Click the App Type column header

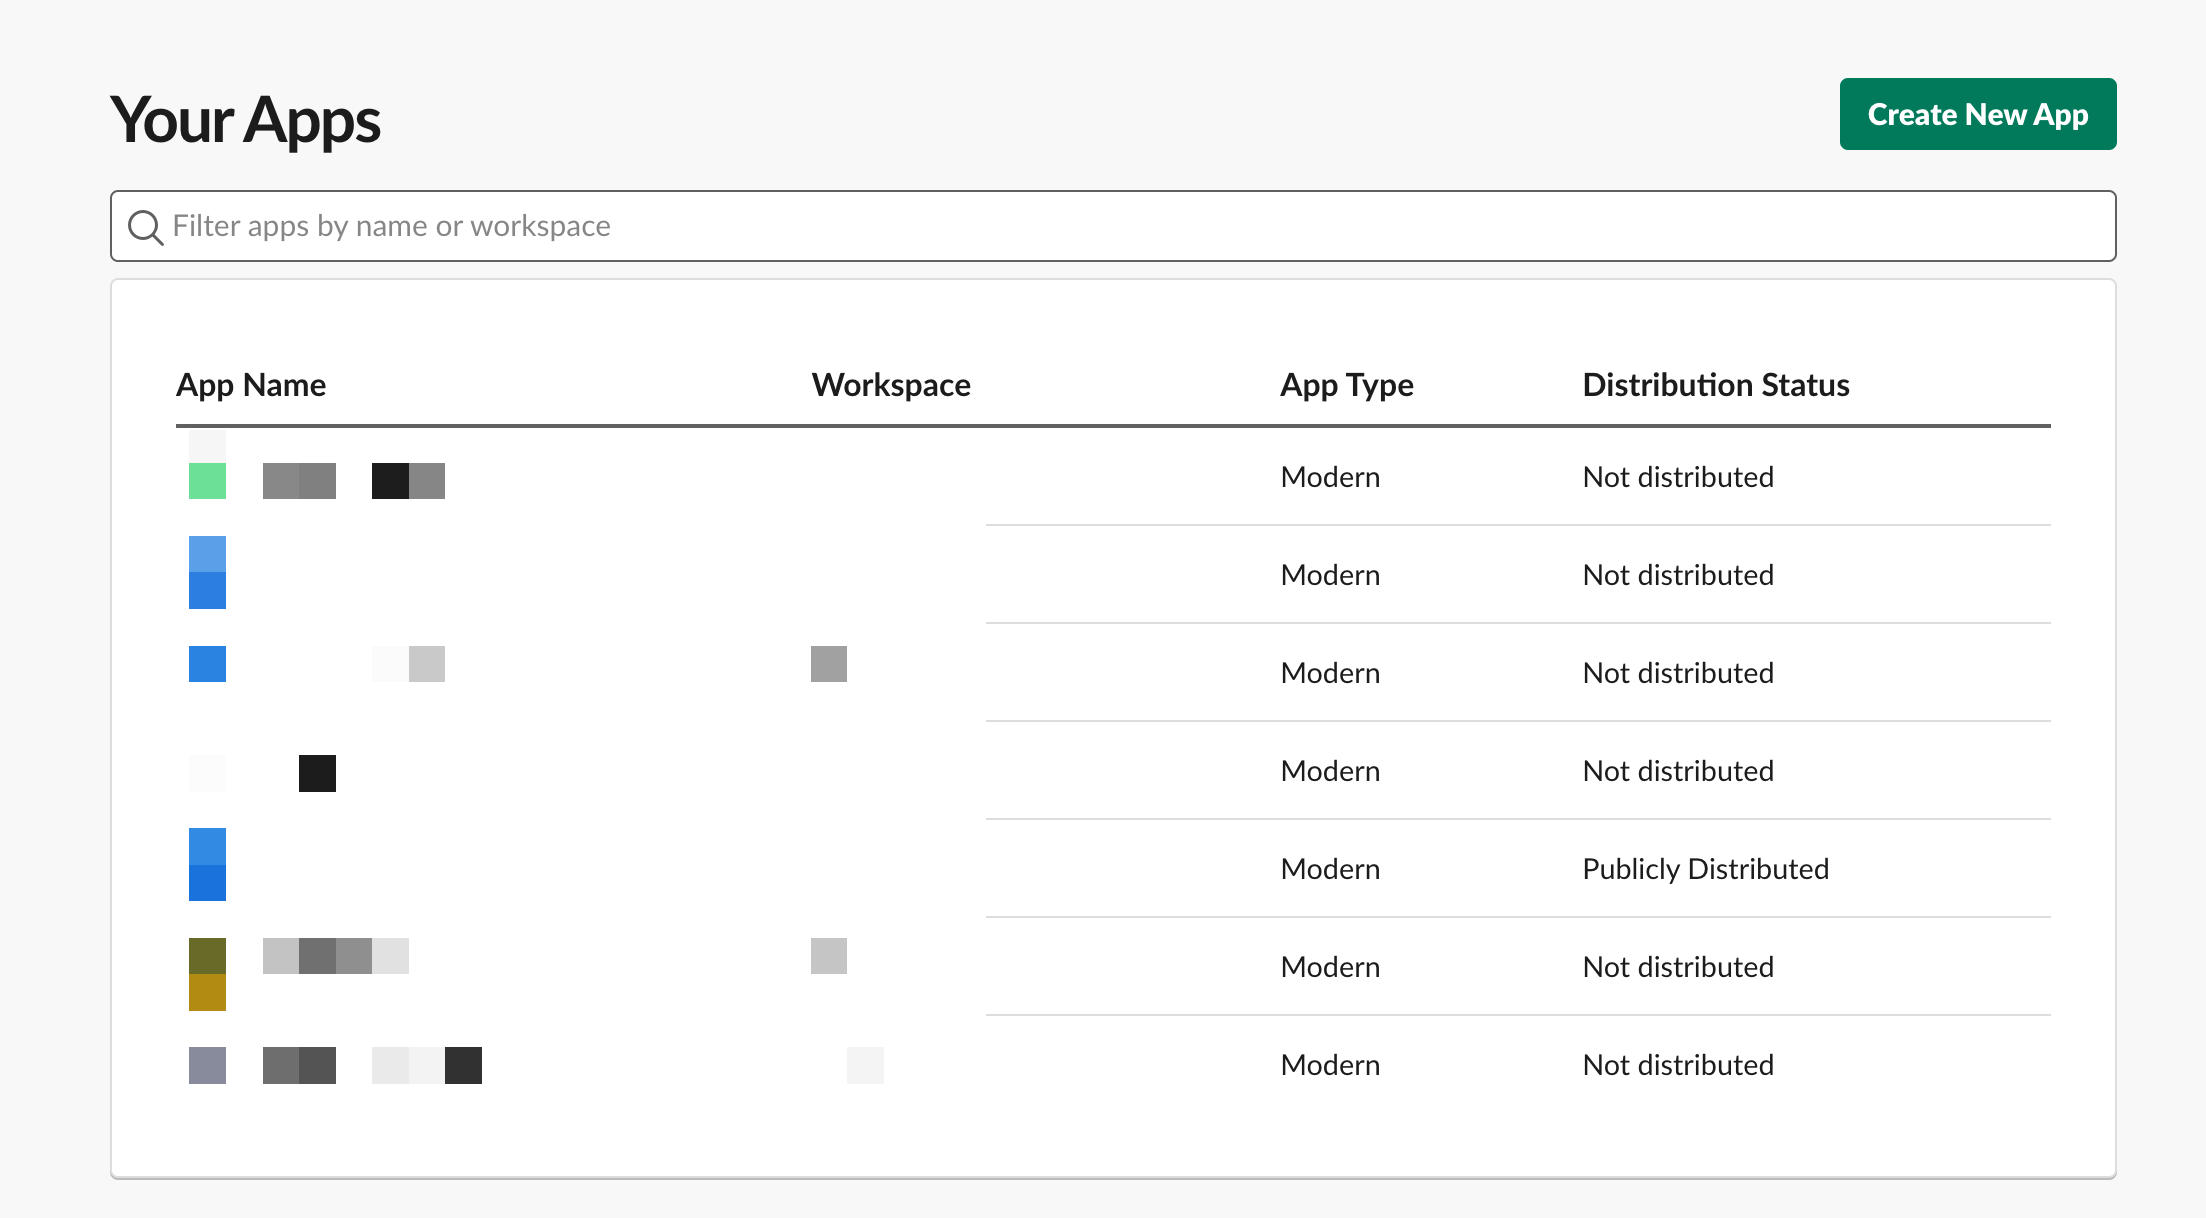click(1346, 385)
